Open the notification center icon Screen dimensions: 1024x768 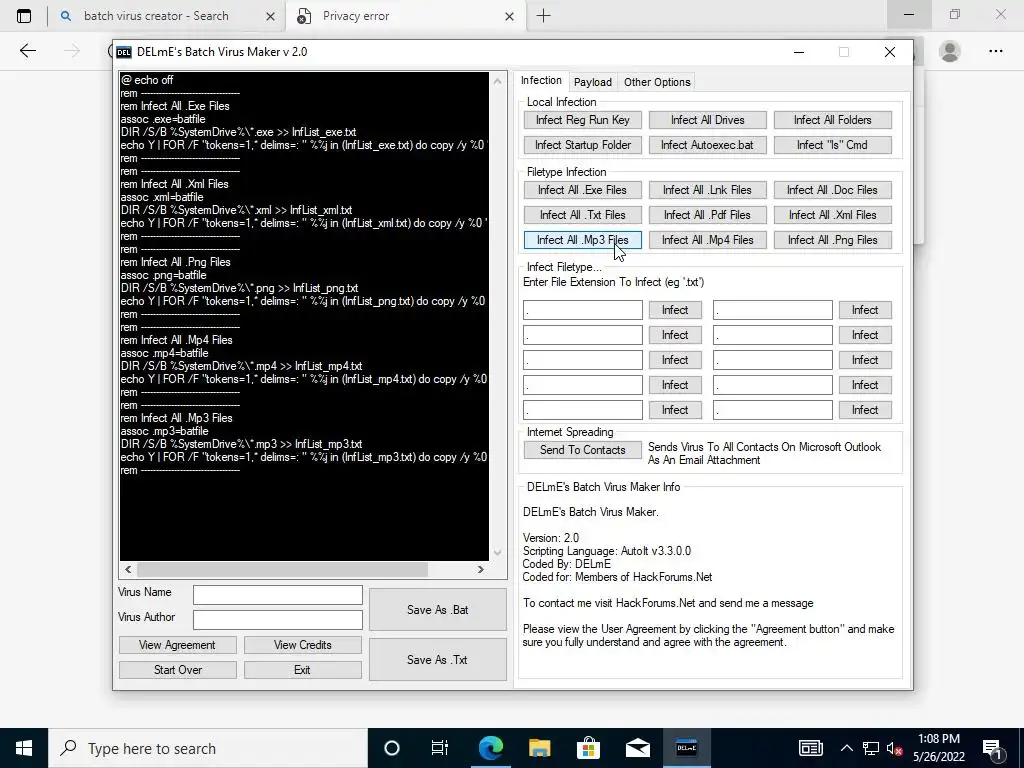coord(992,748)
